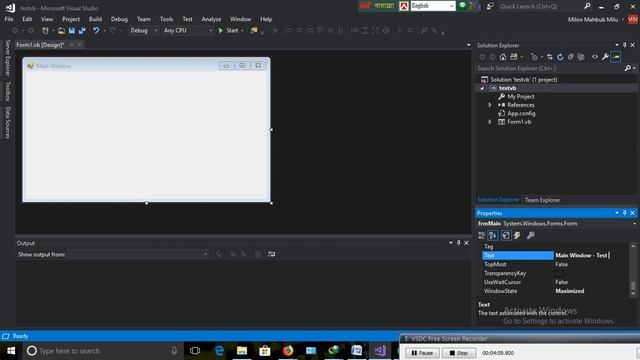640x360 pixels.
Task: Expand the Form1.vb node
Action: (x=490, y=122)
